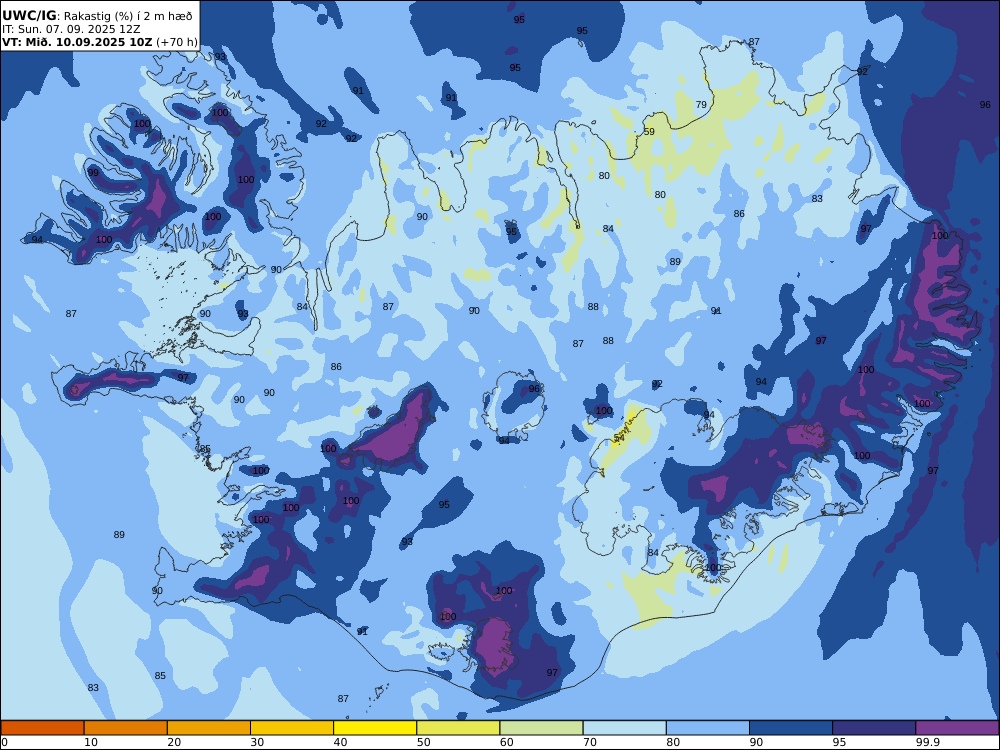
Task: Click the 79 humidity value in northeast
Action: click(701, 105)
